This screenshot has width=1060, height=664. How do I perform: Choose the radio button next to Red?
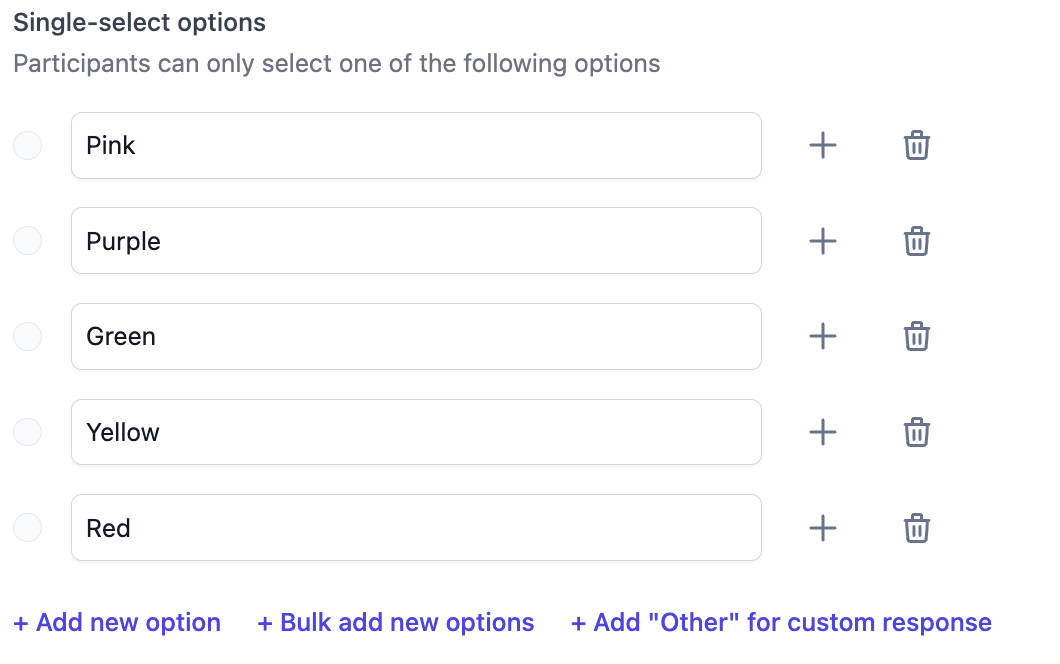[28, 528]
